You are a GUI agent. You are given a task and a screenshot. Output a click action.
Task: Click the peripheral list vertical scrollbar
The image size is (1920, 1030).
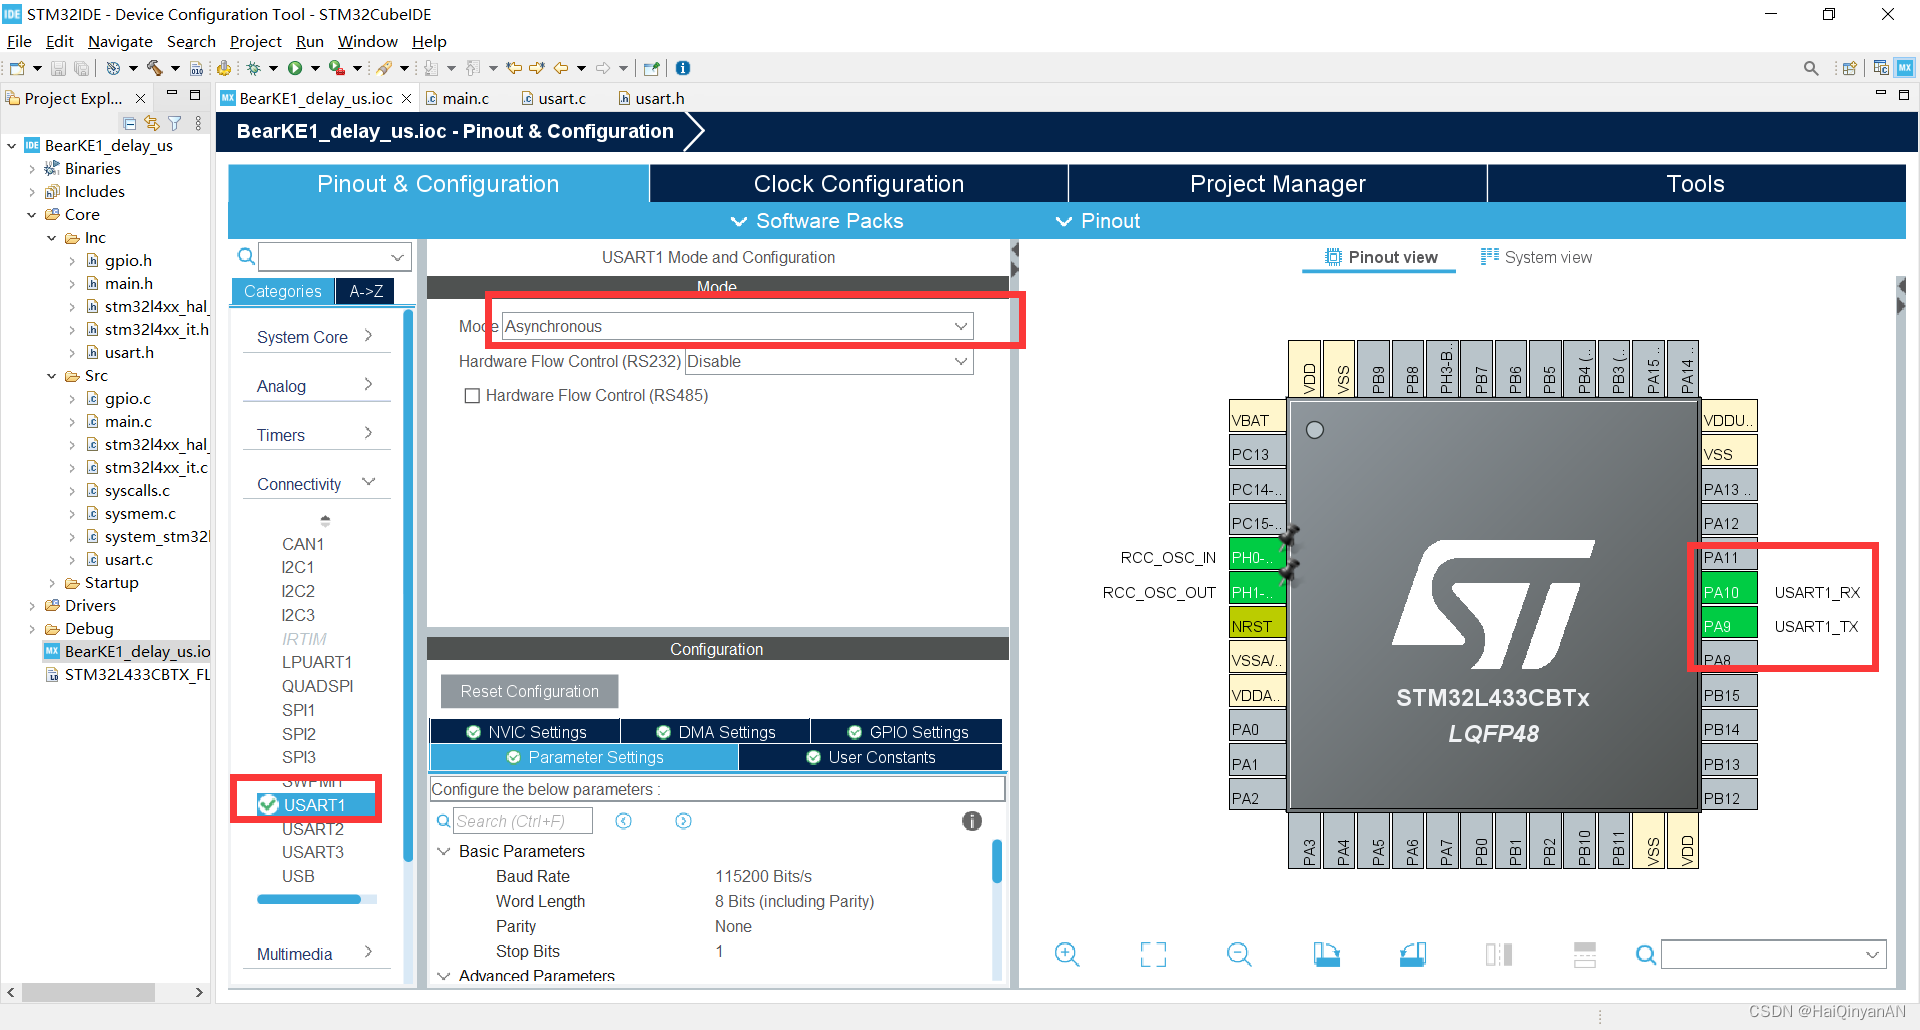point(408,585)
